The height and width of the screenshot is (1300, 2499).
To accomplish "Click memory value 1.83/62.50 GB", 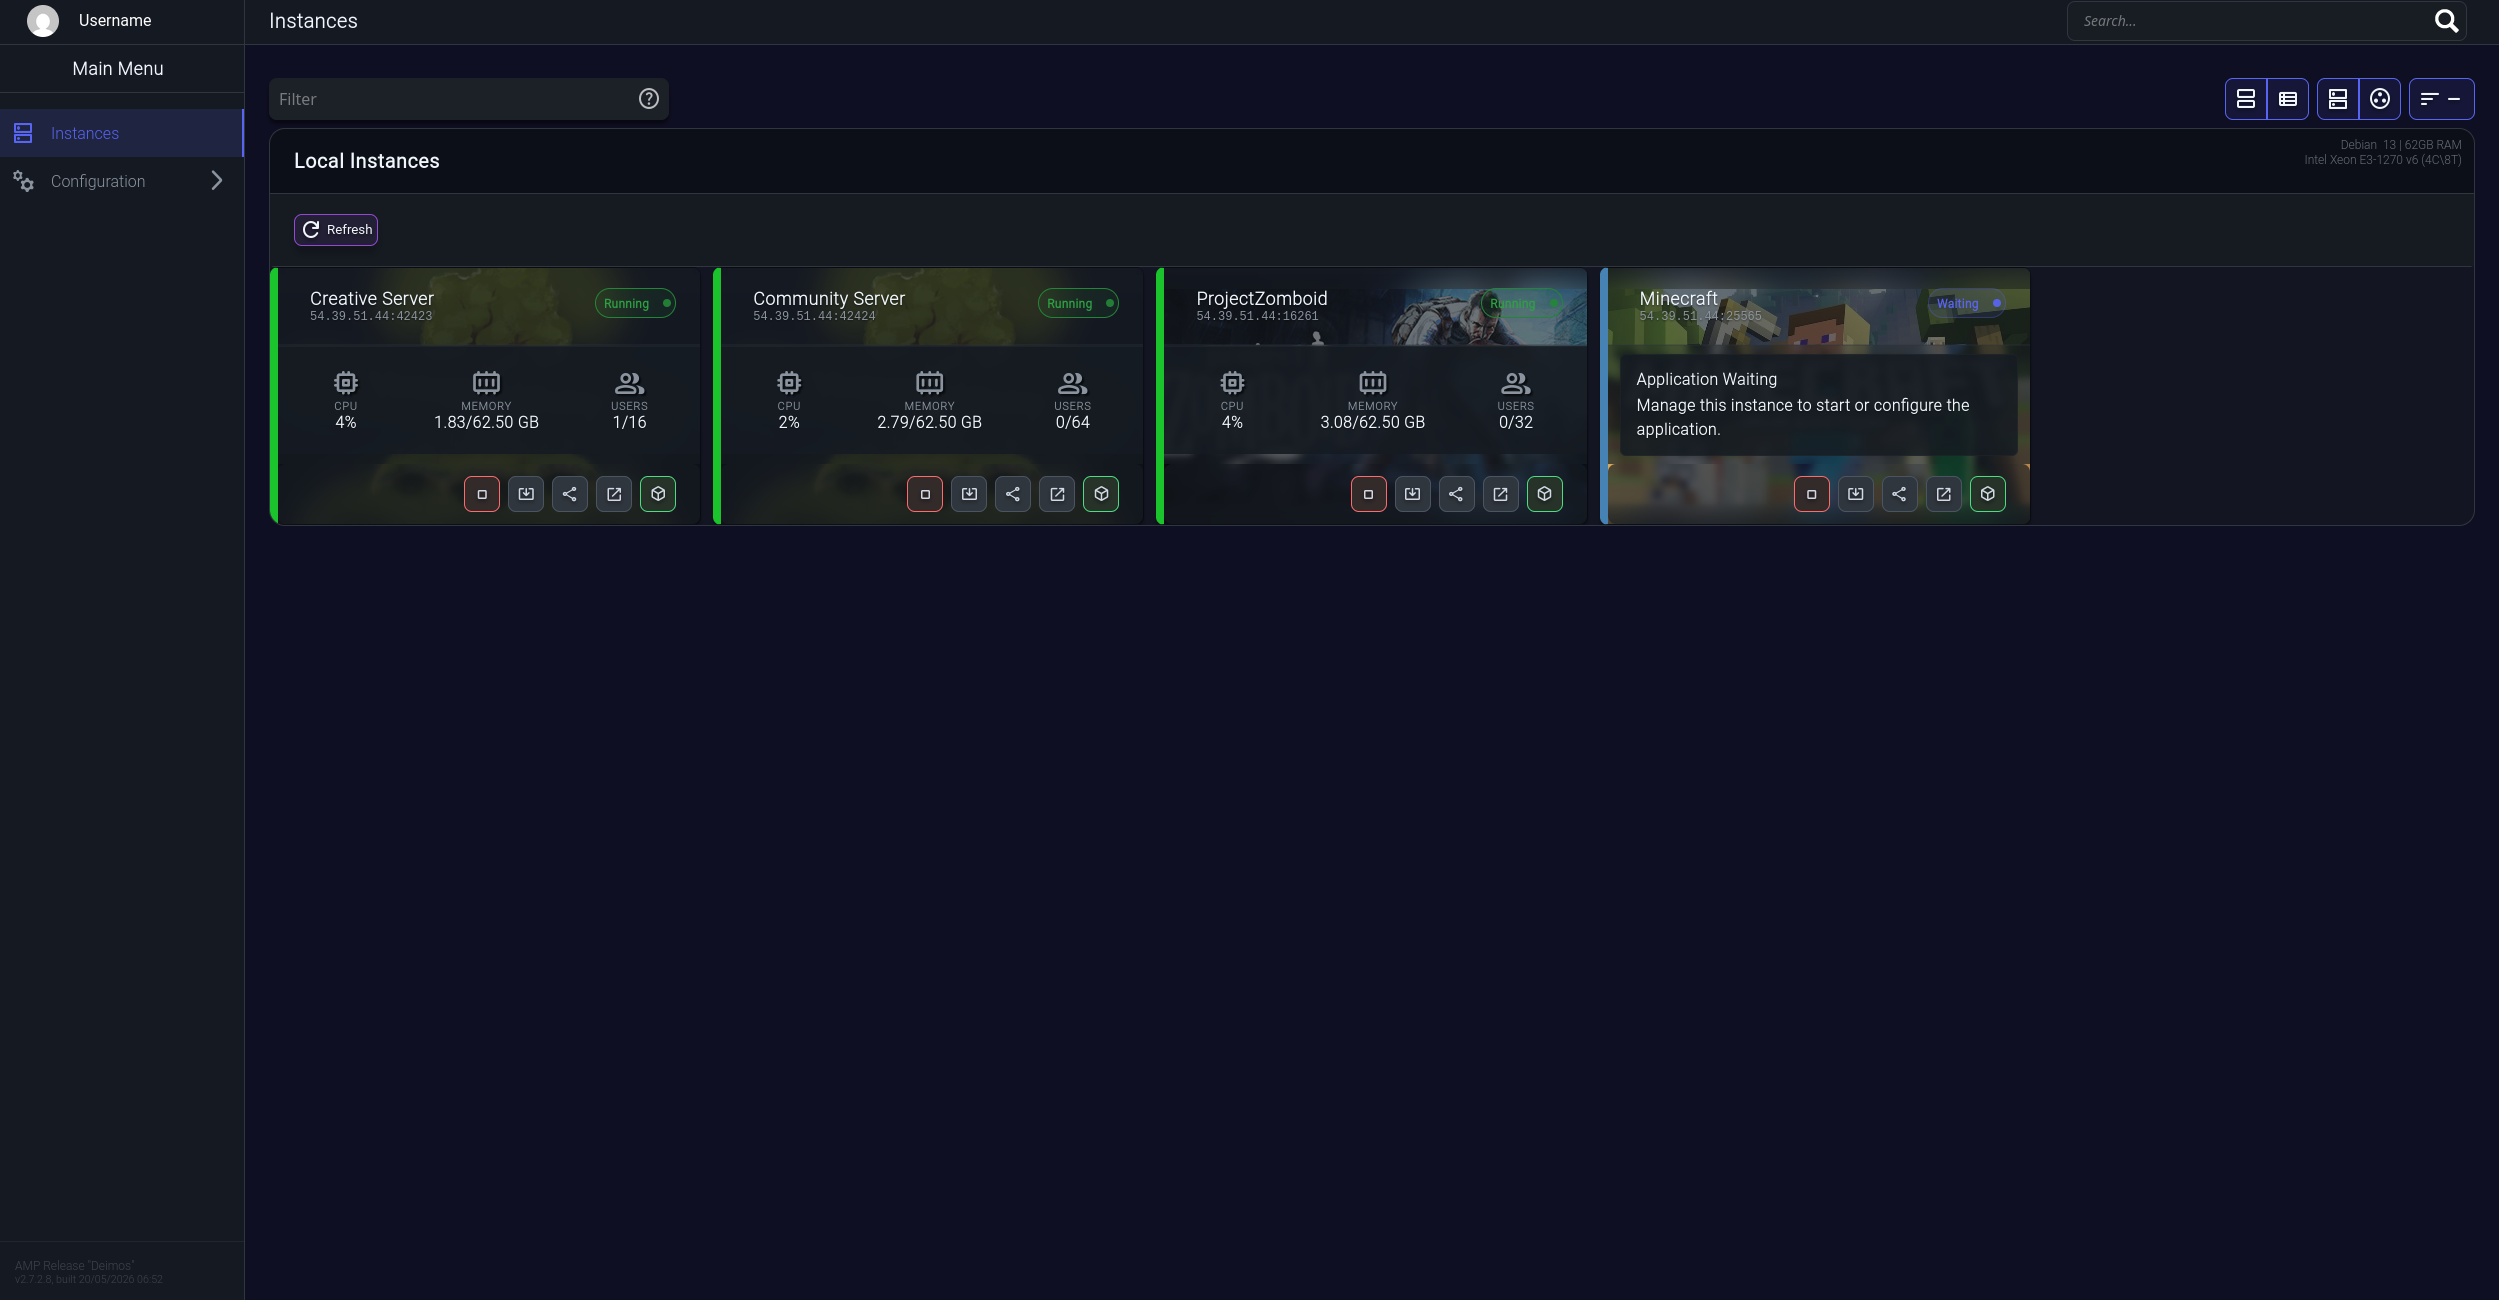I will point(486,423).
